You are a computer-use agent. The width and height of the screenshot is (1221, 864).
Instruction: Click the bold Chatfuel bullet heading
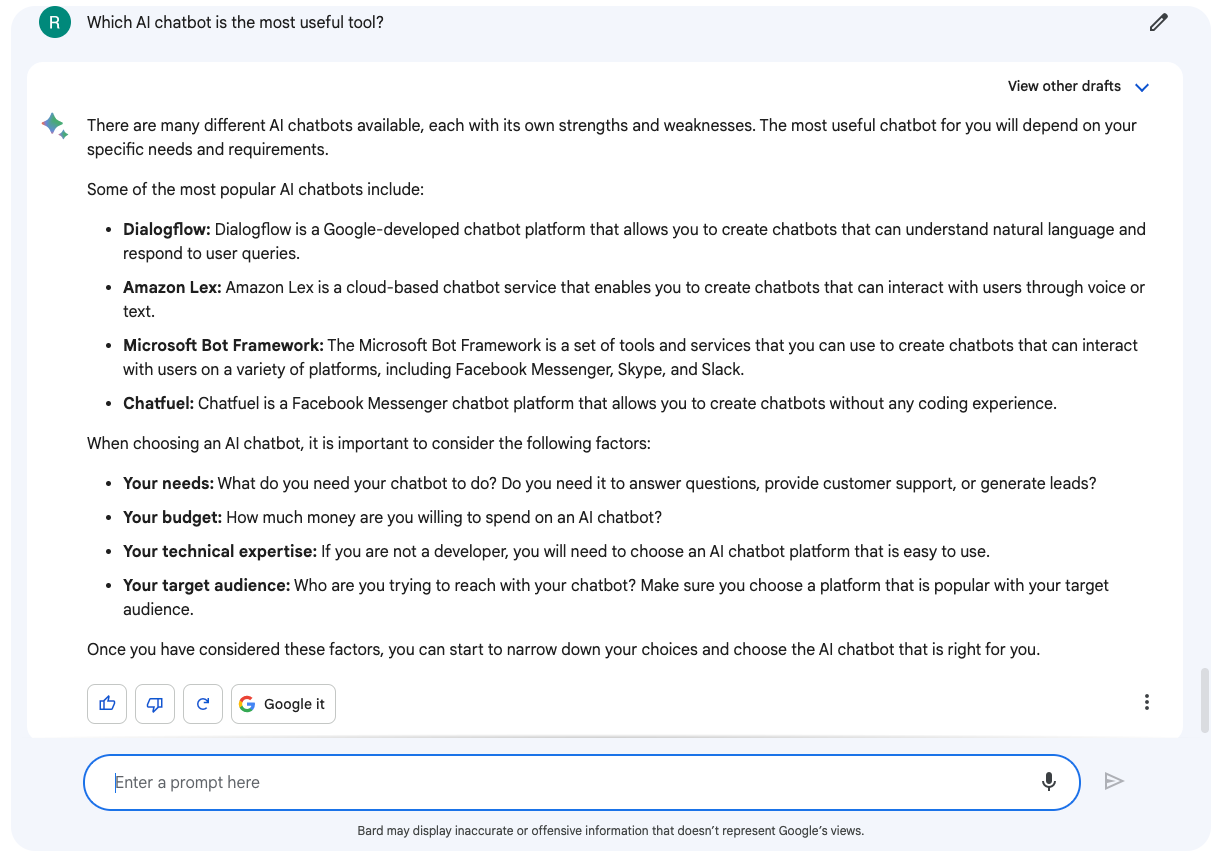click(158, 404)
